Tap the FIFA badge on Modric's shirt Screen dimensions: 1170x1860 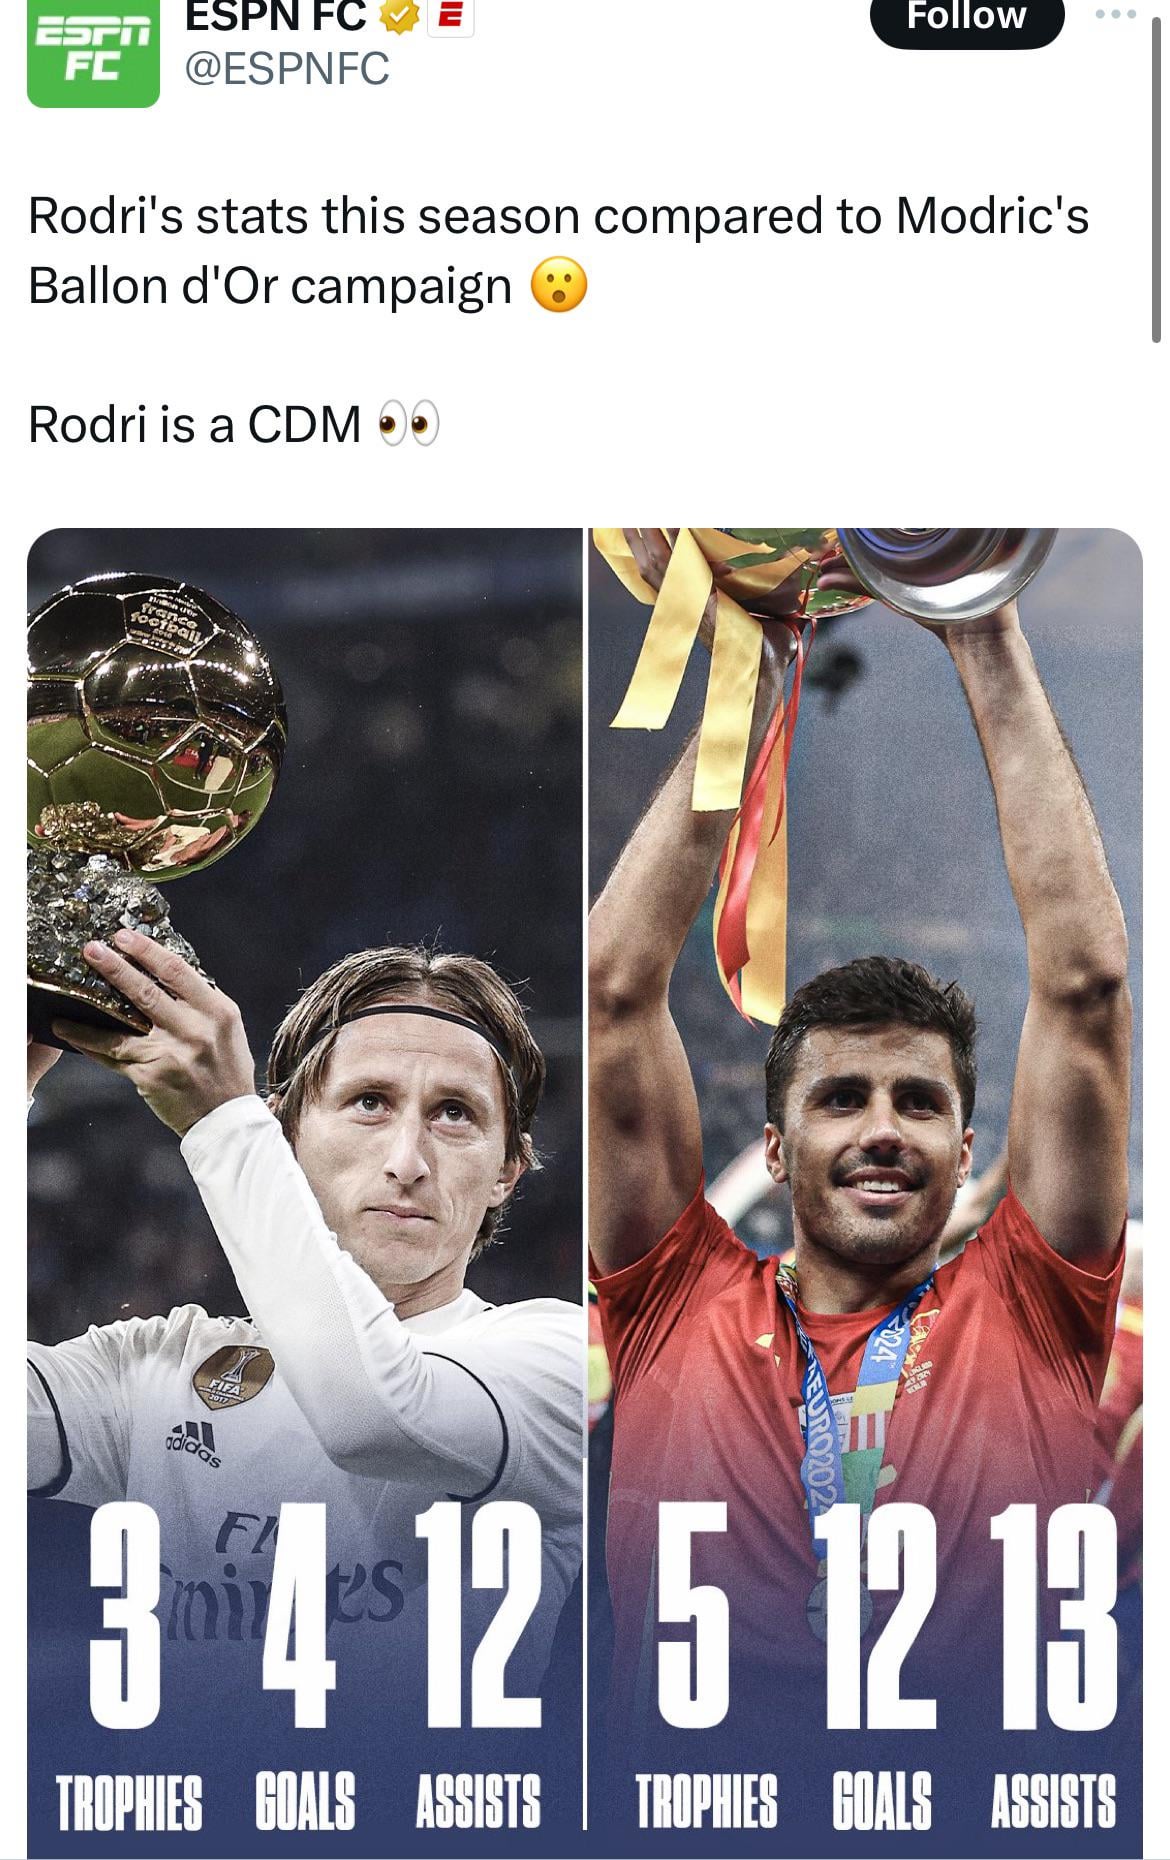click(233, 1378)
